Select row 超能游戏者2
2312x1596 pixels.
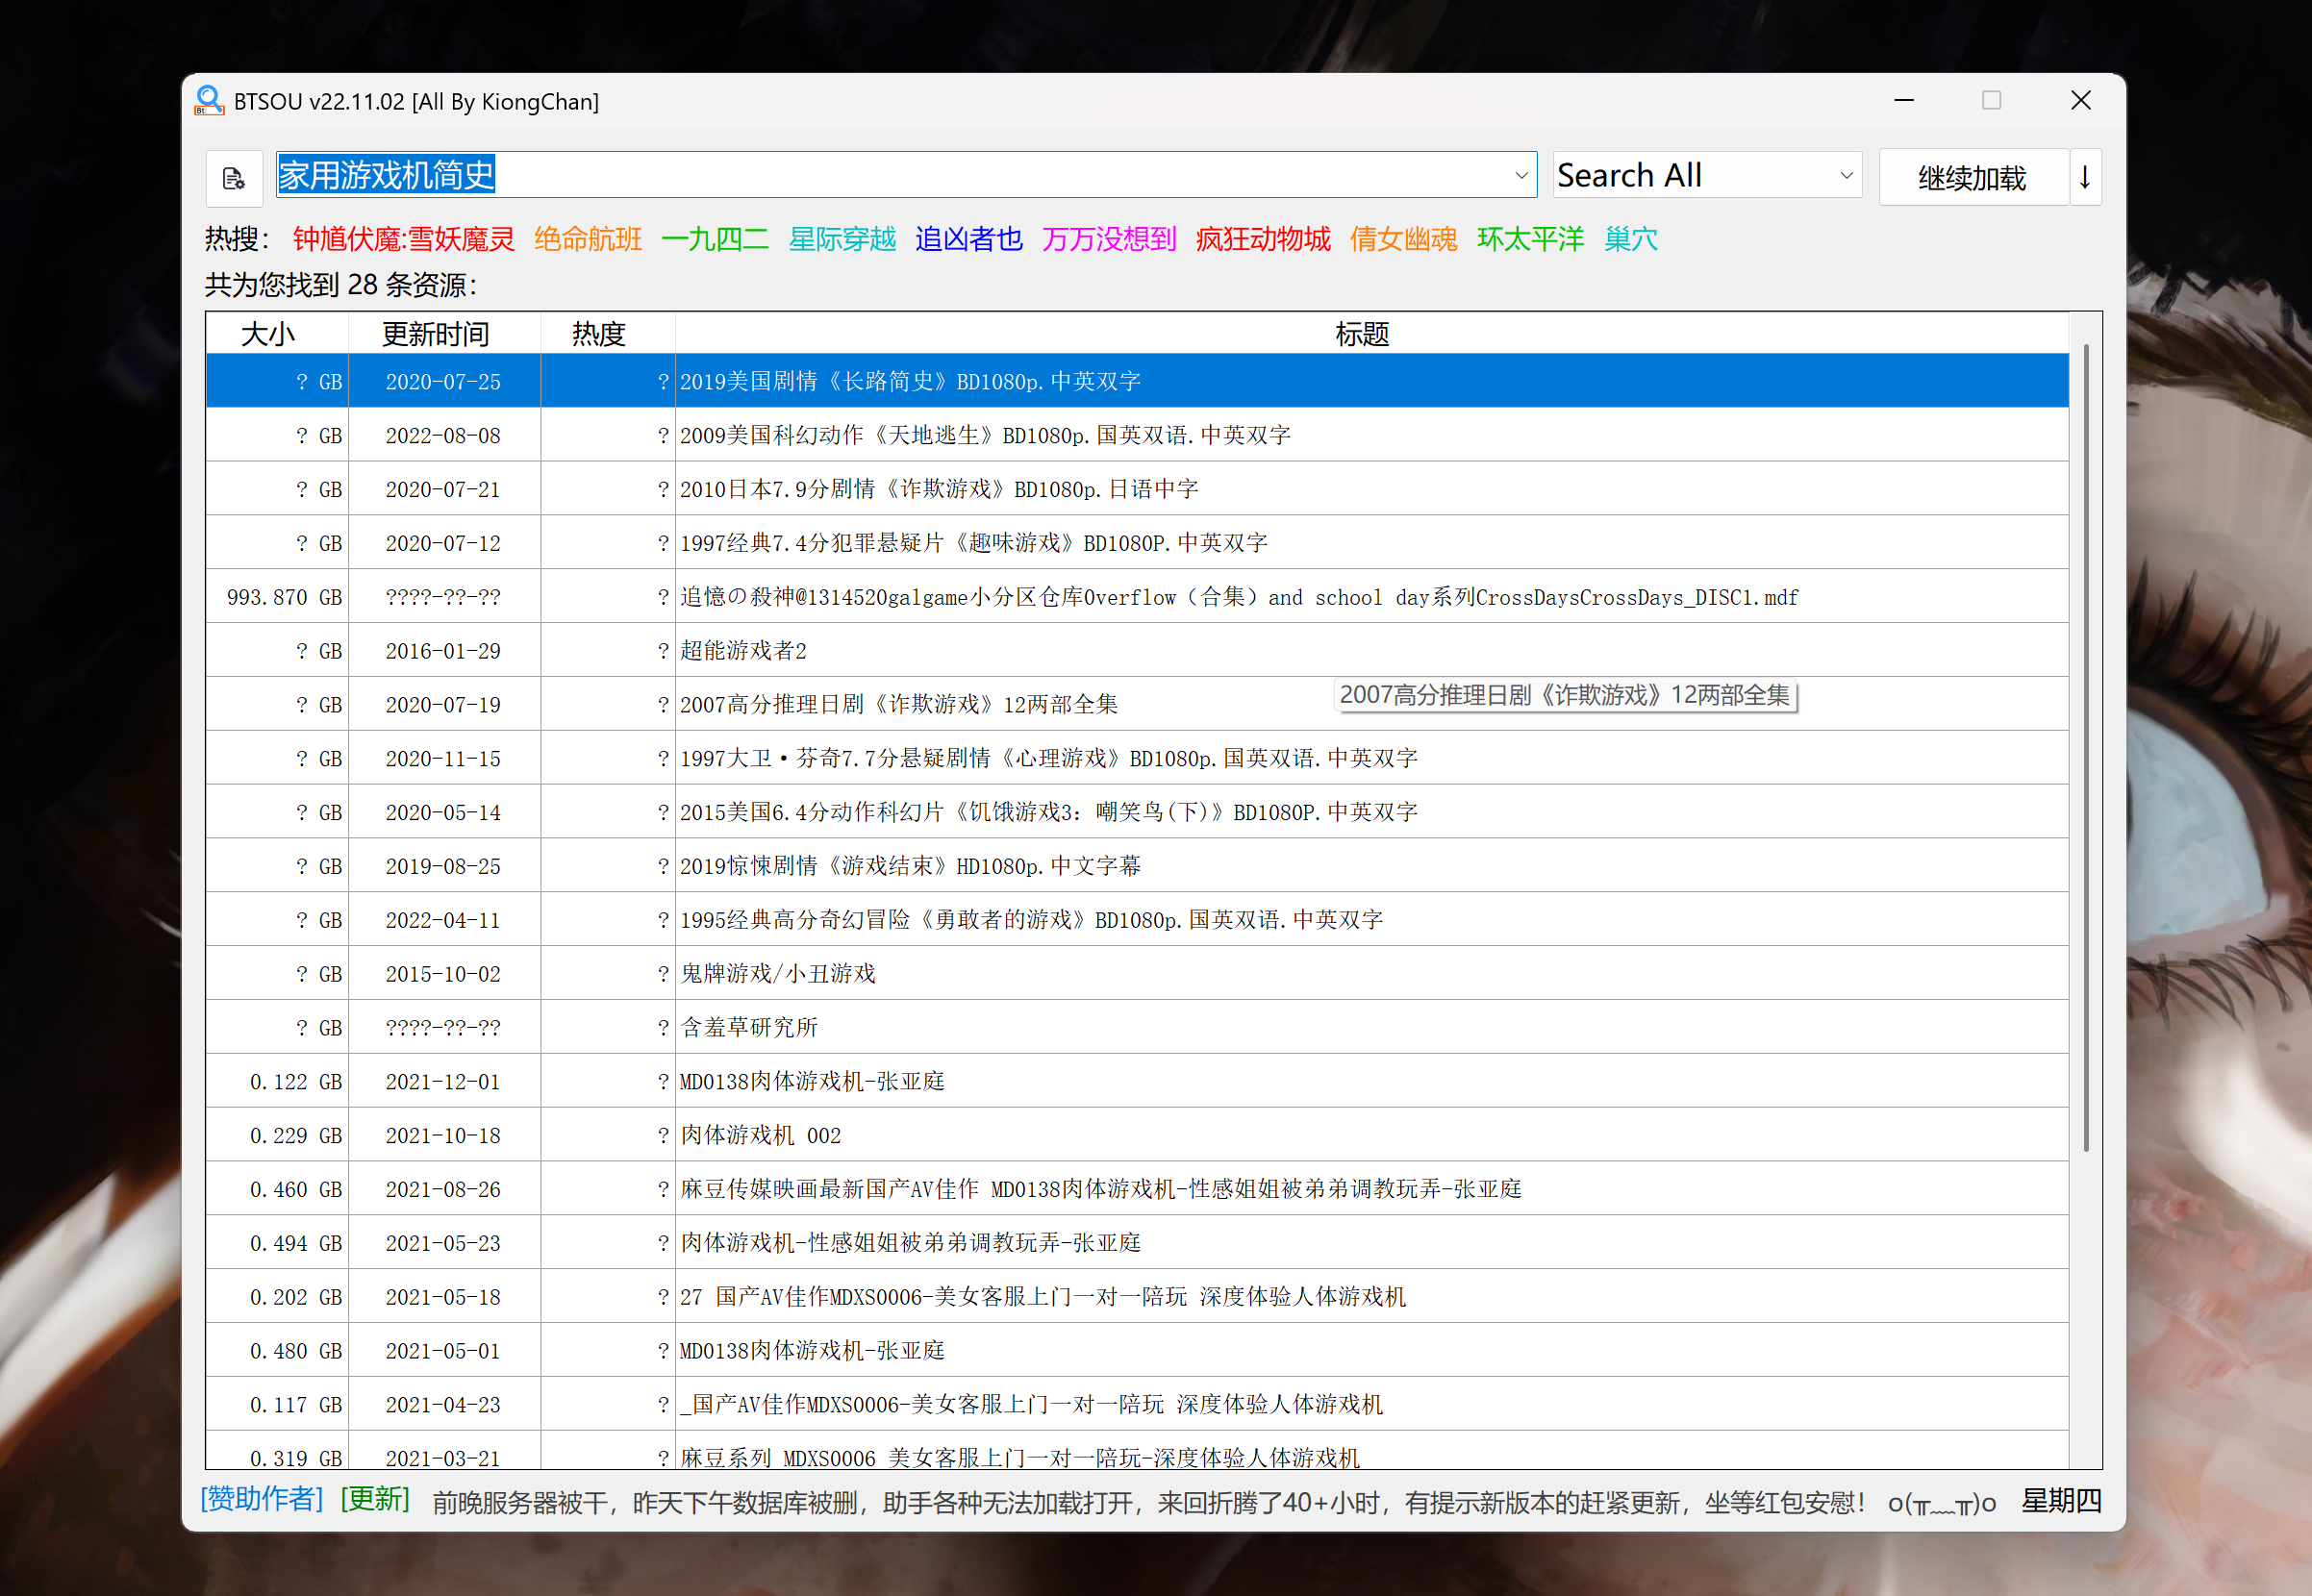point(1137,651)
